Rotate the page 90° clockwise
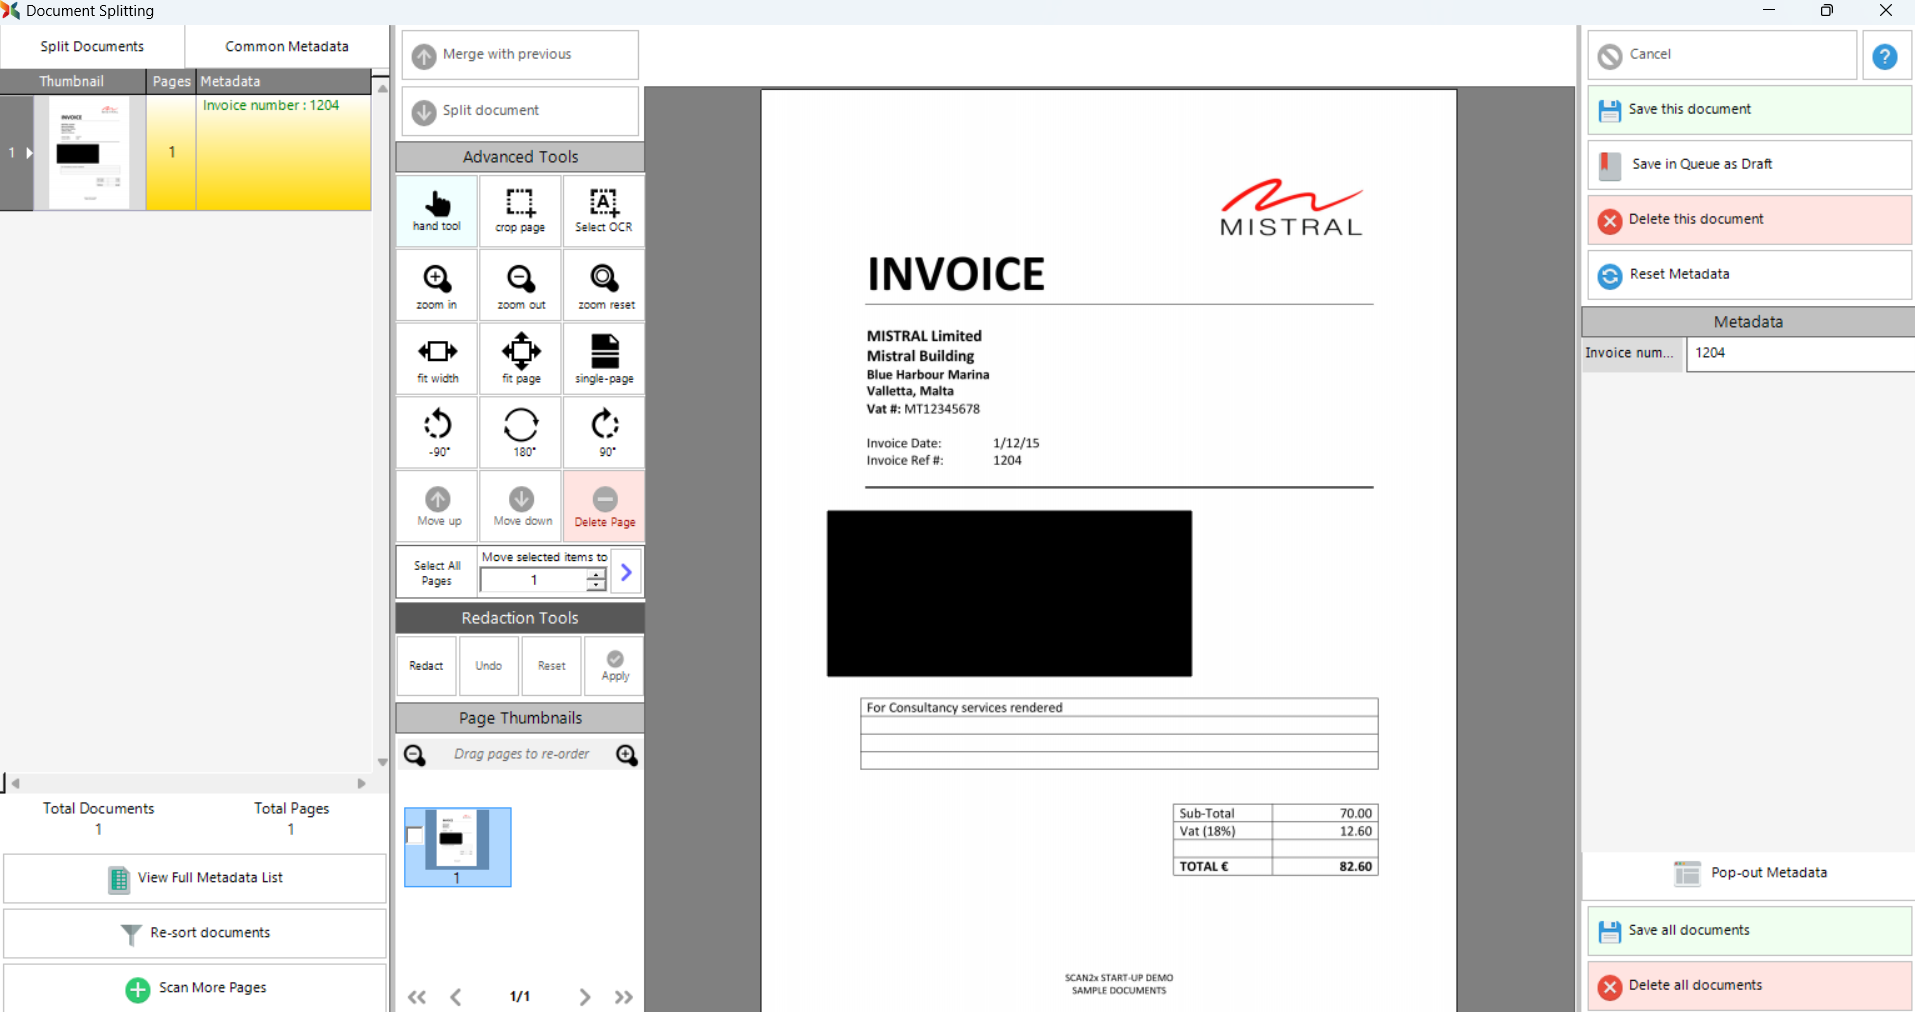The width and height of the screenshot is (1915, 1012). (x=605, y=432)
